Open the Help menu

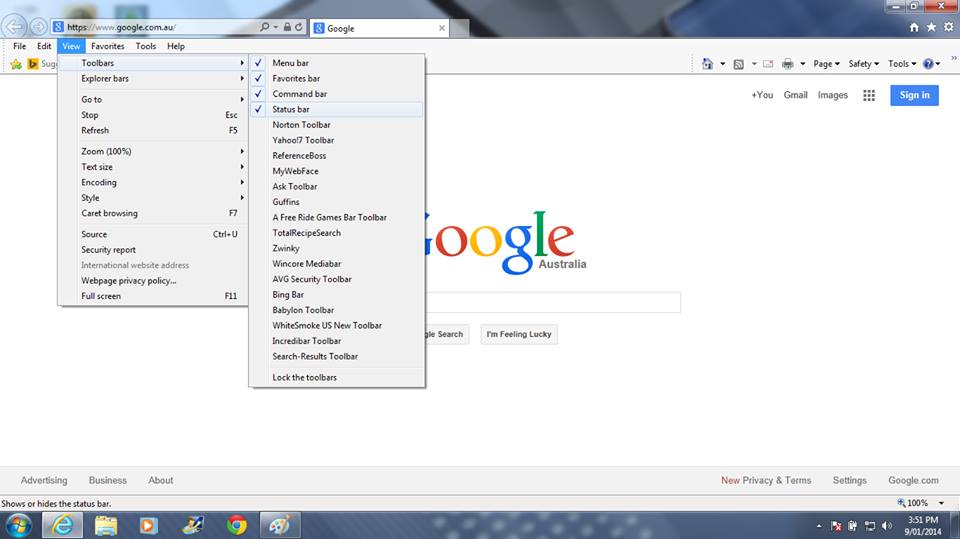[x=176, y=46]
